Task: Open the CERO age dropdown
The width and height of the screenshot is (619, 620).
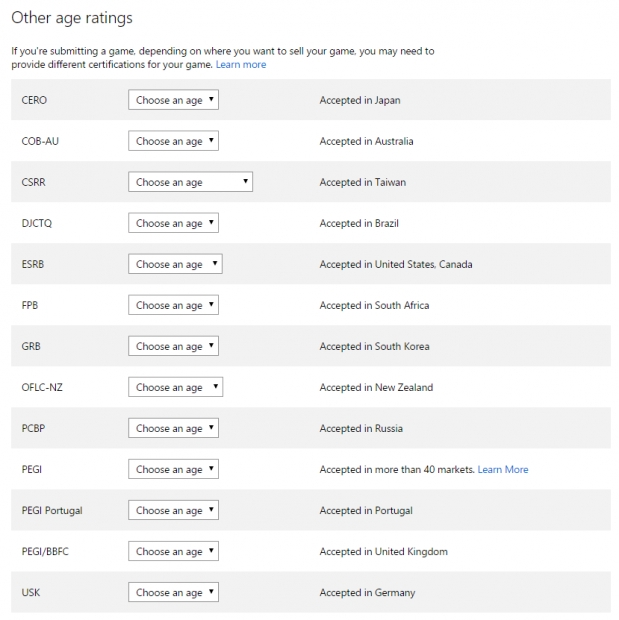Action: [x=173, y=100]
